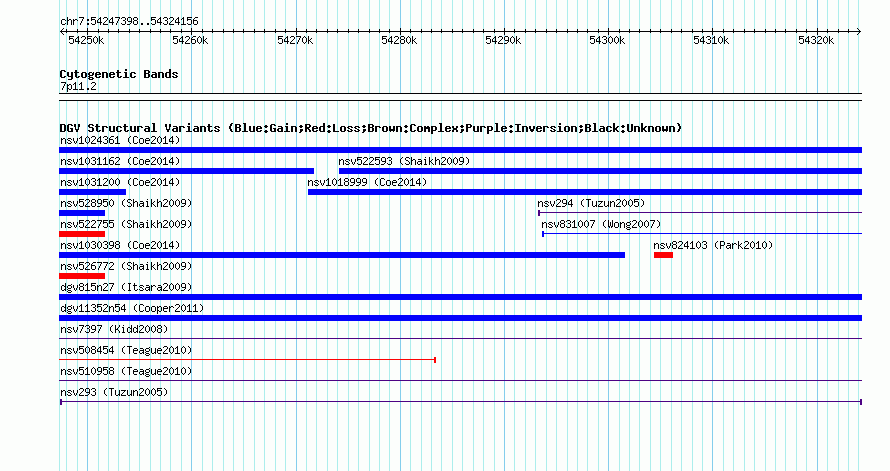Image resolution: width=890 pixels, height=471 pixels.
Task: Click the 54300k ruler tick label
Action: coord(607,40)
